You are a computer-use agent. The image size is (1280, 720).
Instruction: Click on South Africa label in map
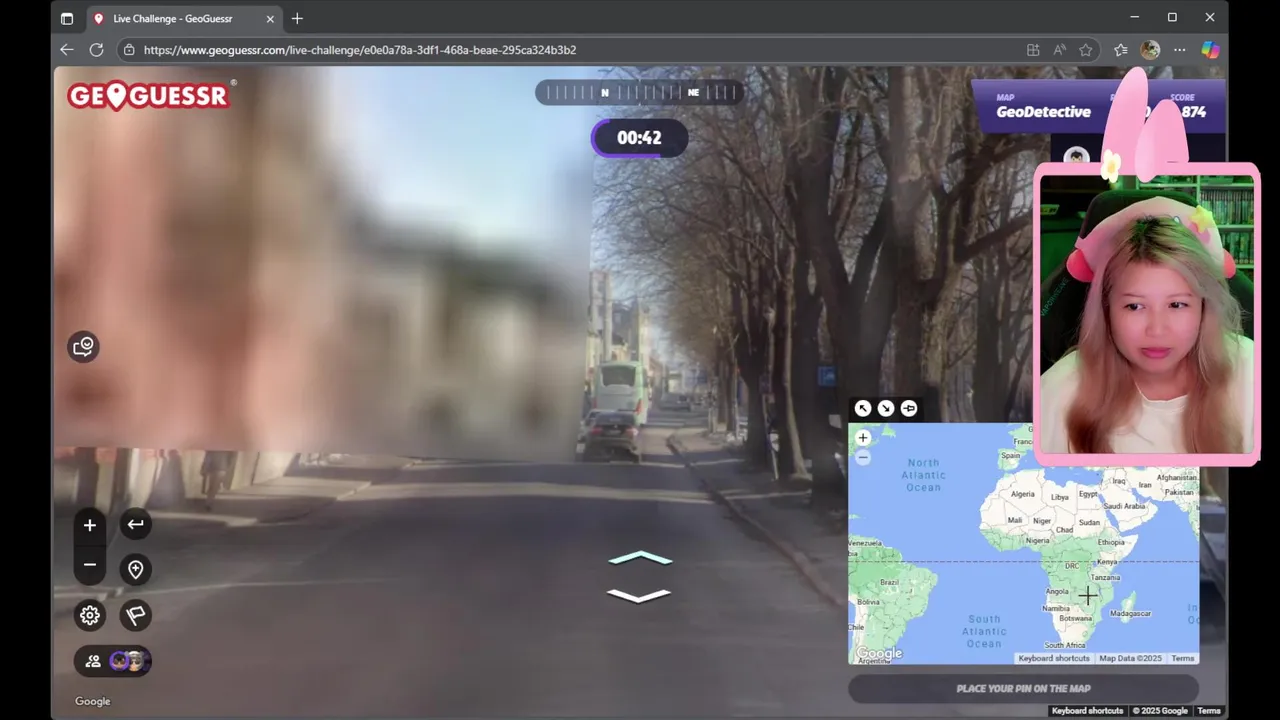pyautogui.click(x=1066, y=645)
